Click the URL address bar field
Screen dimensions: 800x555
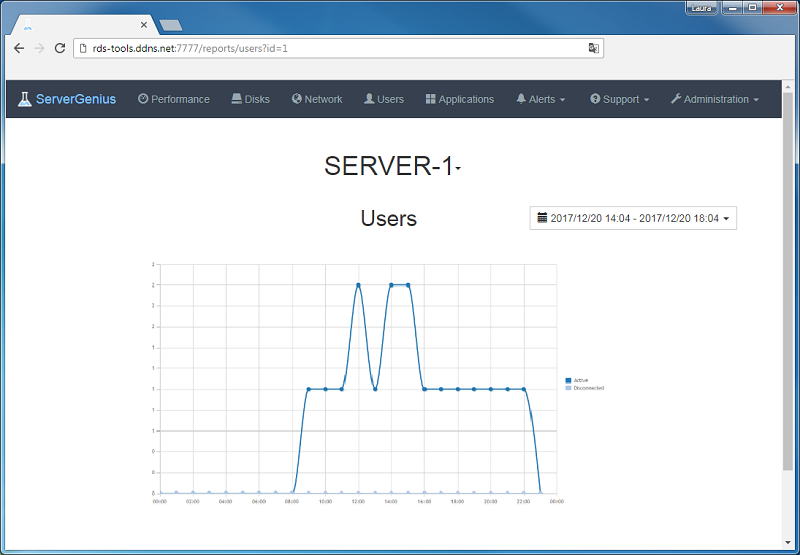[x=330, y=48]
